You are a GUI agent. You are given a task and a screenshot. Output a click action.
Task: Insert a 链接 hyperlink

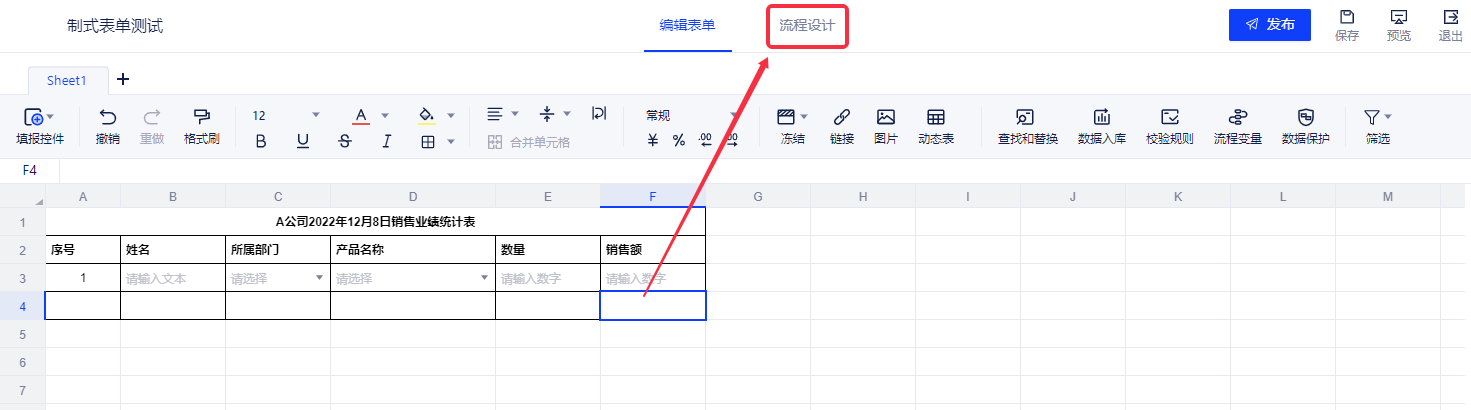pyautogui.click(x=842, y=125)
